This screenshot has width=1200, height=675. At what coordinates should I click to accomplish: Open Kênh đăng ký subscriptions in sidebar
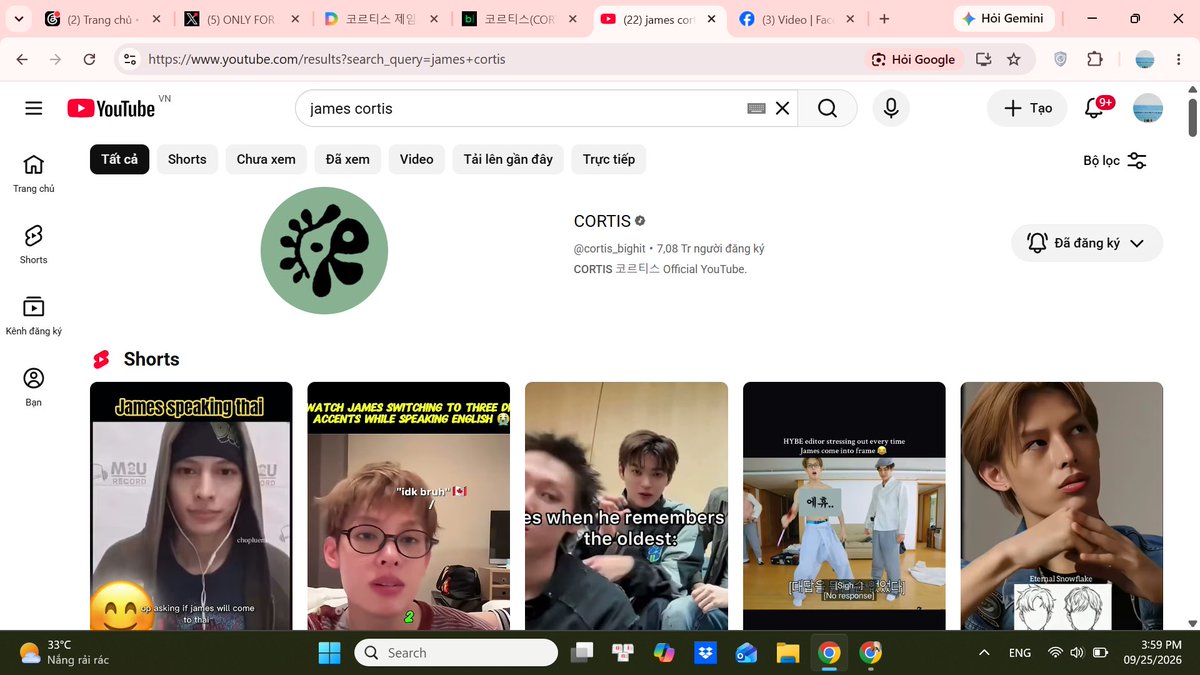point(34,316)
